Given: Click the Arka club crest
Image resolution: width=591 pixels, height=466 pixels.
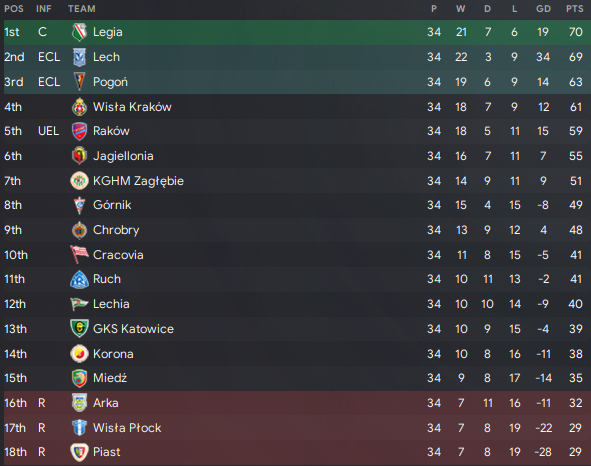Looking at the screenshot, I should click(79, 403).
